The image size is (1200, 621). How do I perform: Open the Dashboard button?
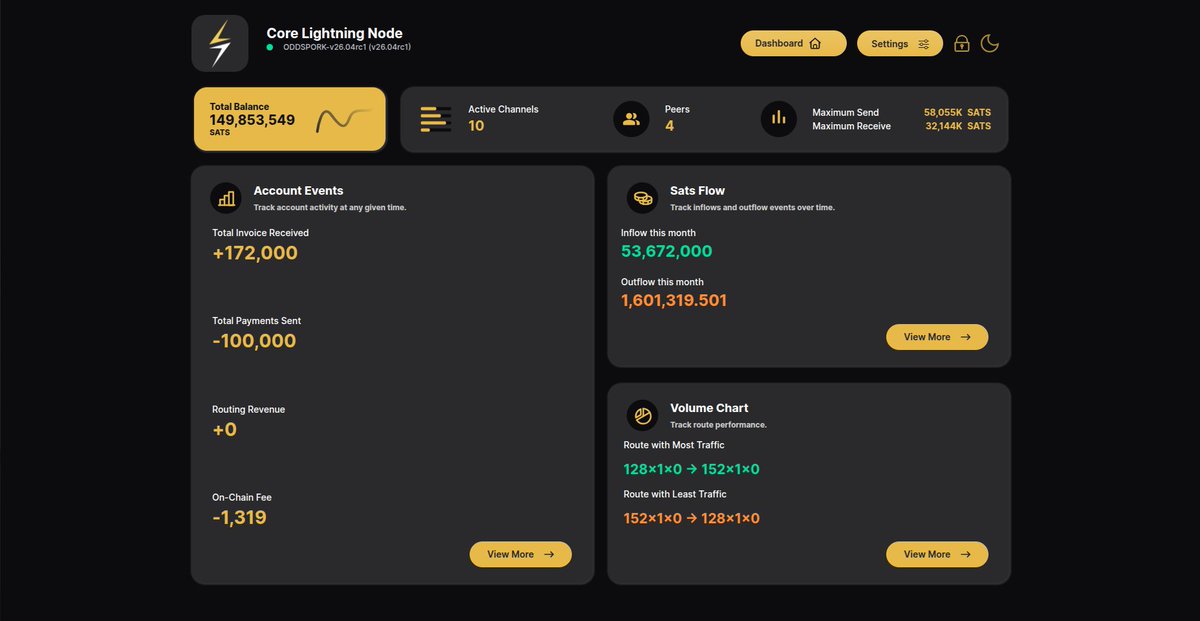coord(793,43)
